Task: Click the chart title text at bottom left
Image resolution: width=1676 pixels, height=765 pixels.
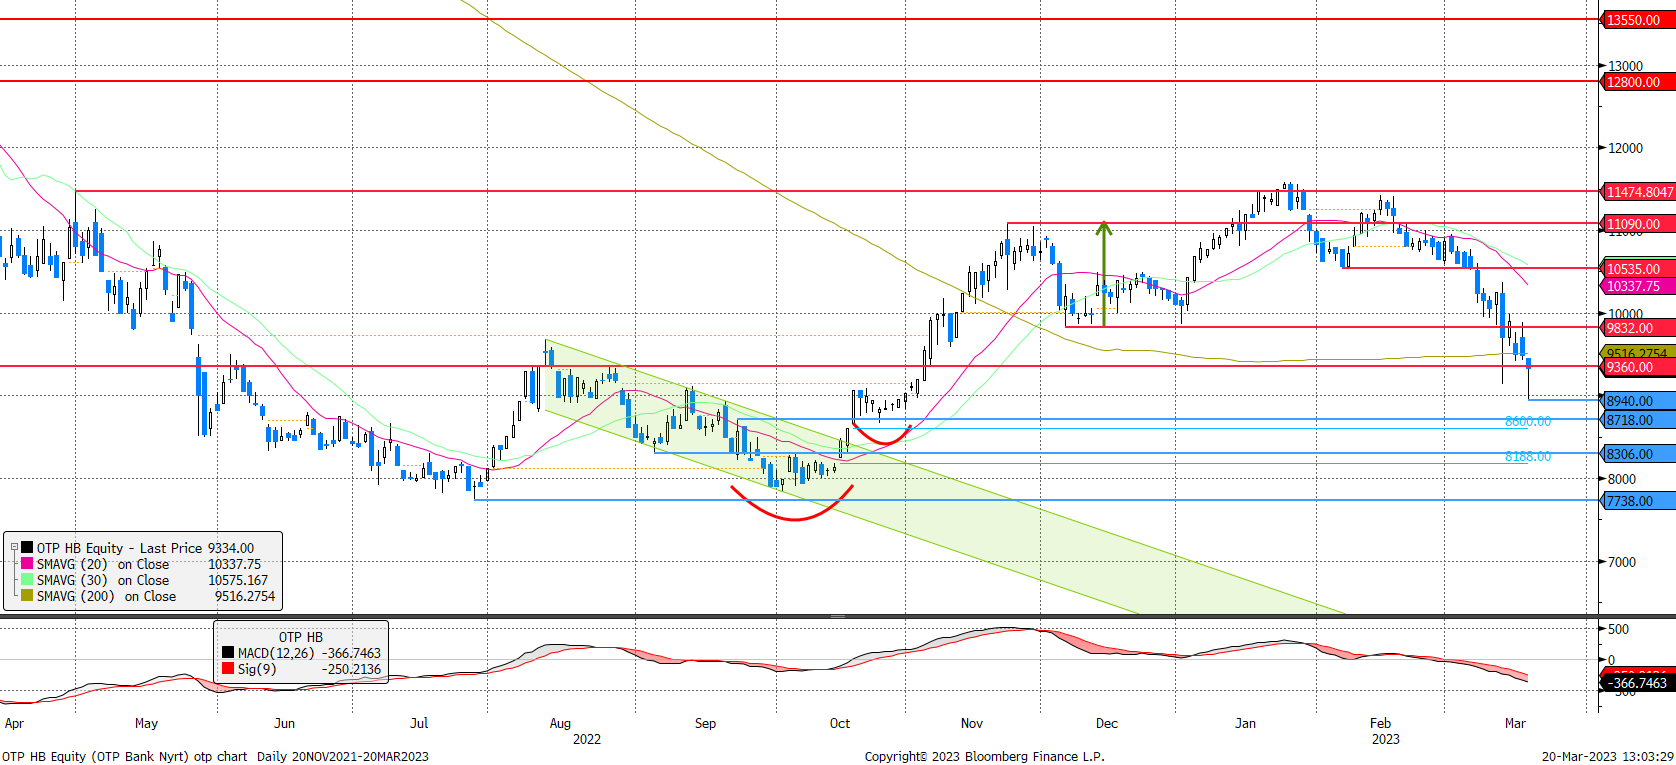Action: pos(215,756)
